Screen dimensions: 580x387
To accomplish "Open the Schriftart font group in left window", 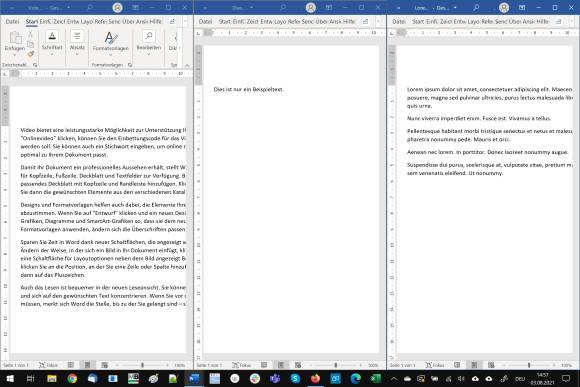I will pos(52,43).
